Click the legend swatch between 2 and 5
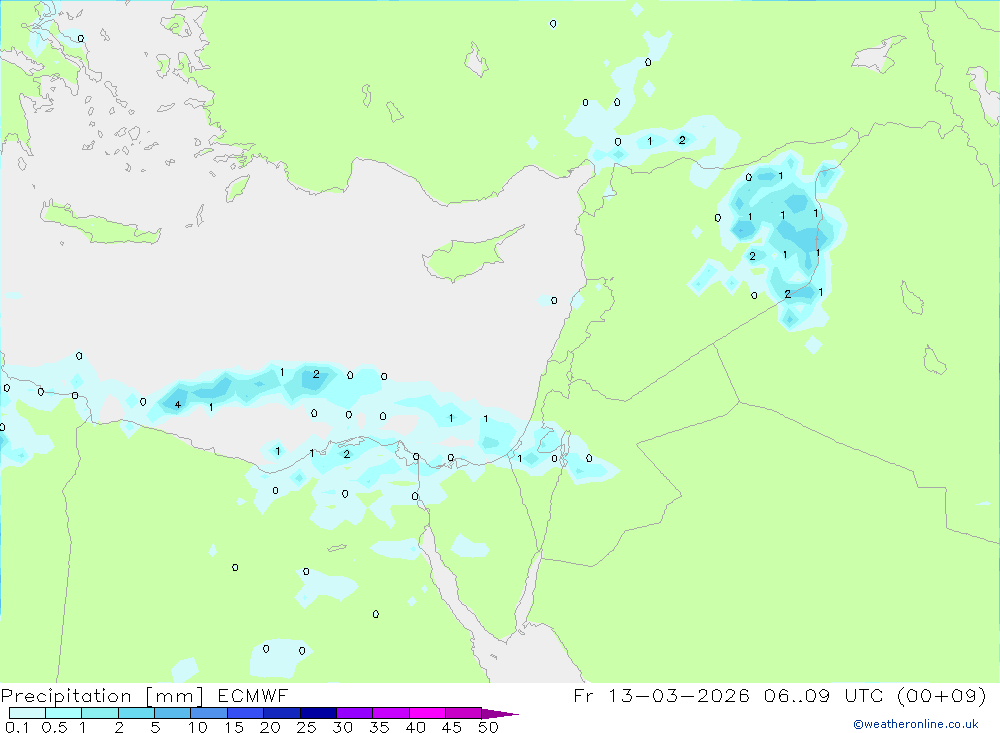Image resolution: width=1000 pixels, height=733 pixels. click(136, 713)
